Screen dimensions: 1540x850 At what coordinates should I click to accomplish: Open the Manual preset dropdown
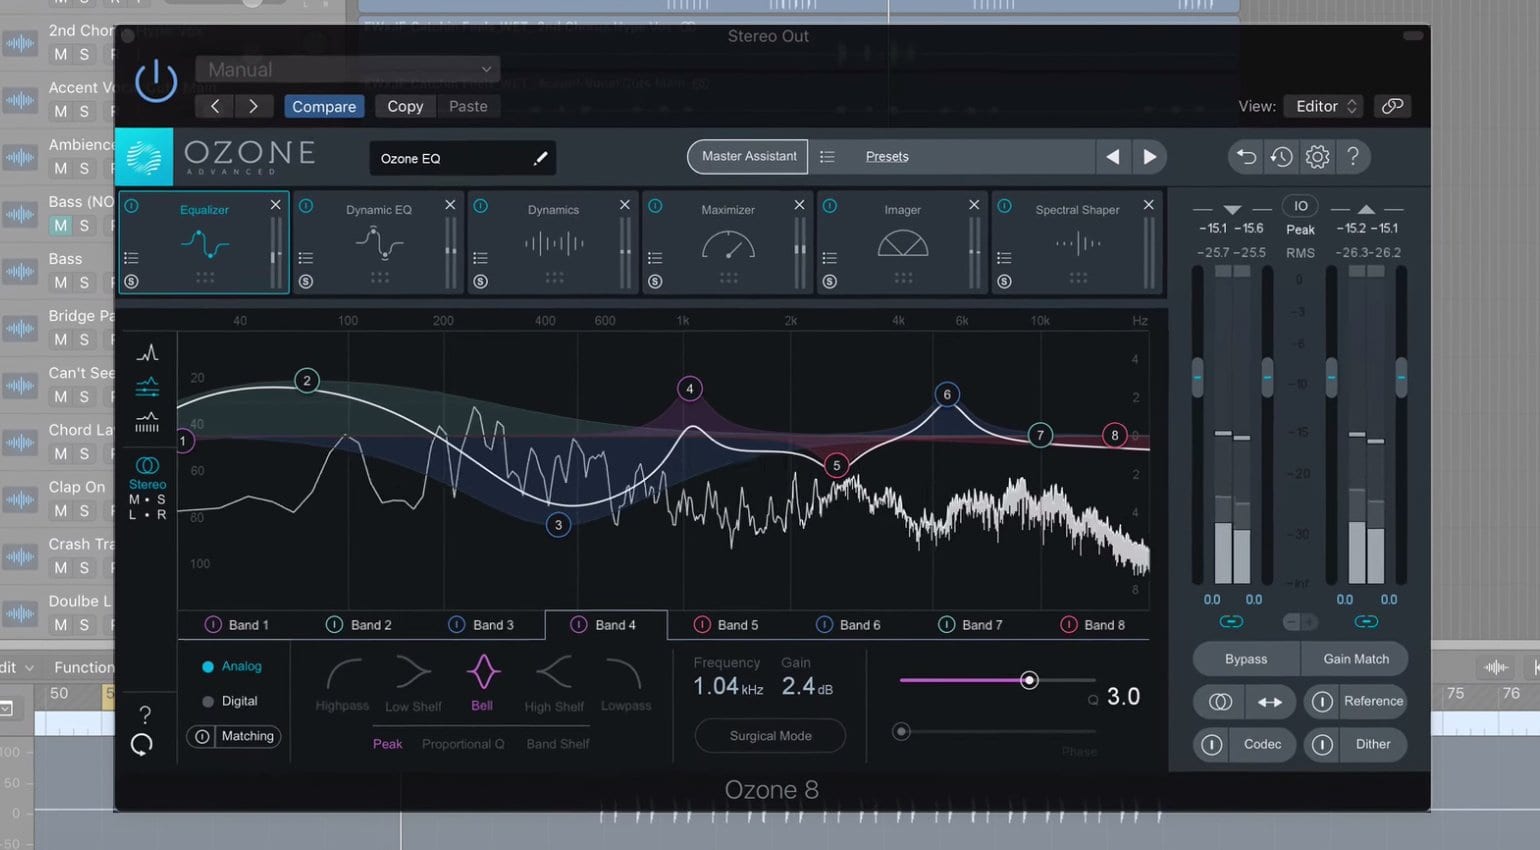[x=347, y=69]
